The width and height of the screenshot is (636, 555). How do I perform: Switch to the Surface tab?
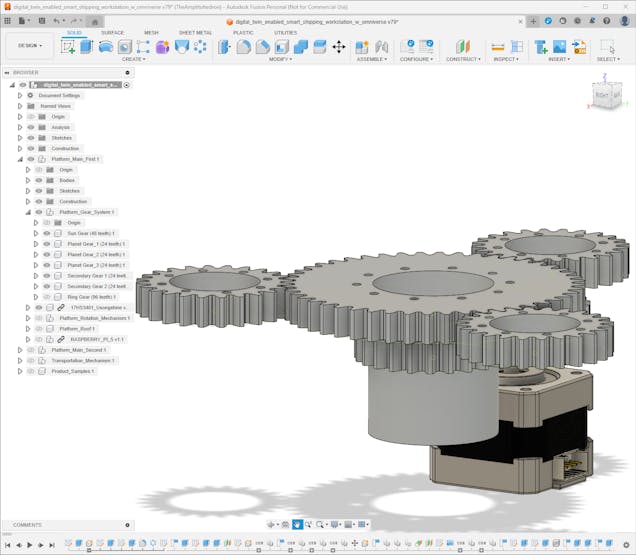(x=112, y=32)
